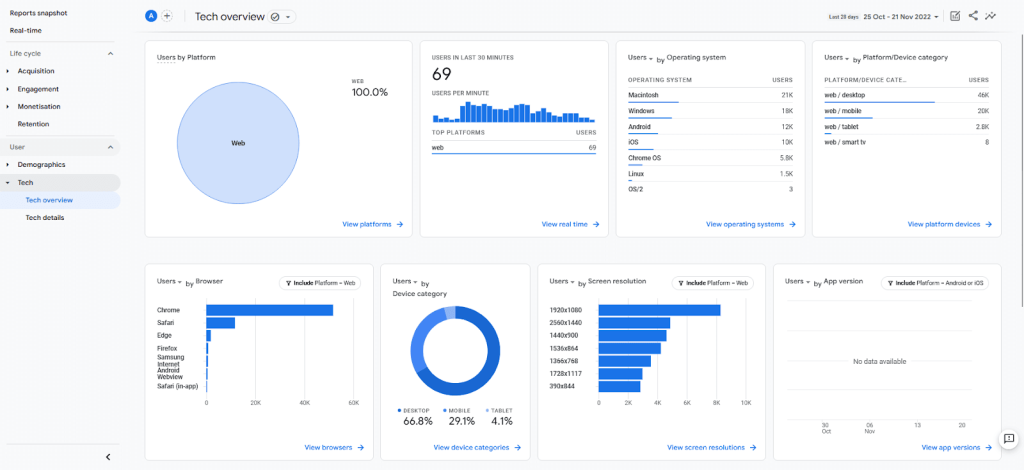The image size is (1024, 470).
Task: Follow the View device categories link
Action: tap(477, 448)
